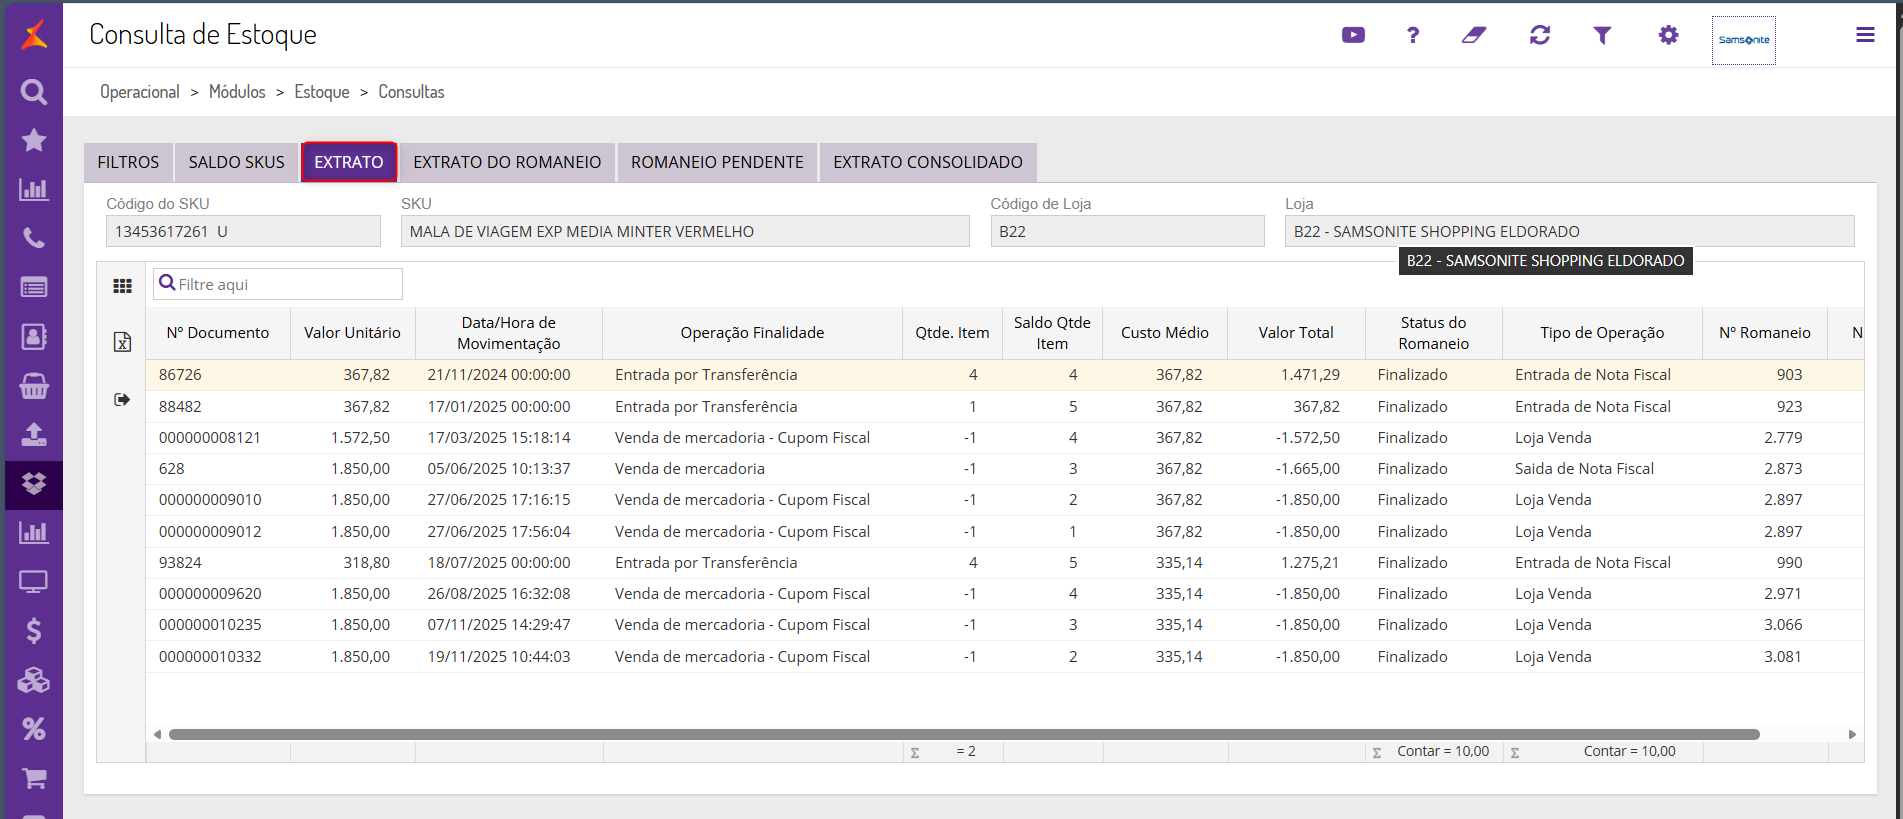Image resolution: width=1903 pixels, height=819 pixels.
Task: Open the grid column chooser icon
Action: (x=122, y=286)
